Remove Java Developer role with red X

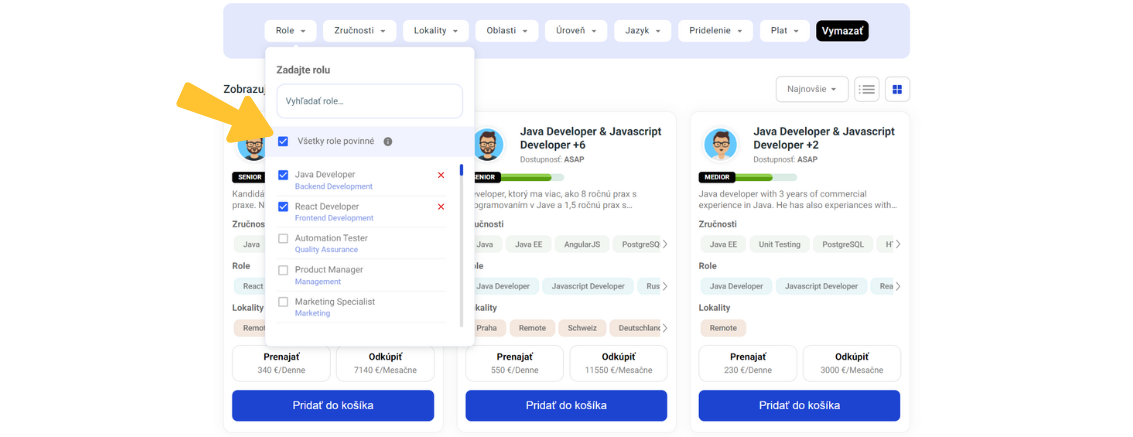[441, 175]
